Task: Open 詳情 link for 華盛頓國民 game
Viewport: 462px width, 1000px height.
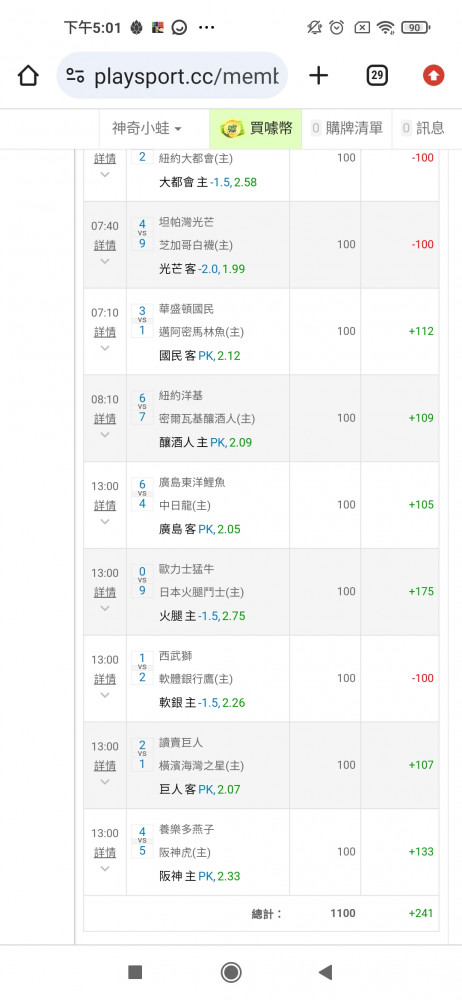Action: pos(105,332)
